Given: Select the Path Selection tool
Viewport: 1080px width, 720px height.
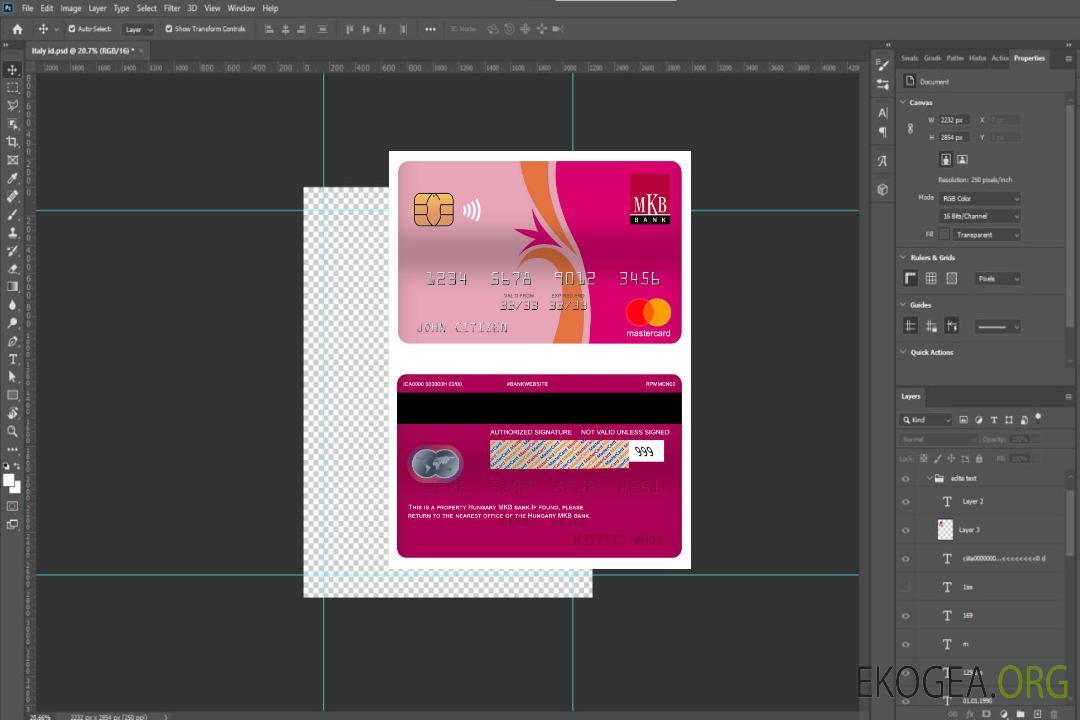Looking at the screenshot, I should [x=12, y=377].
